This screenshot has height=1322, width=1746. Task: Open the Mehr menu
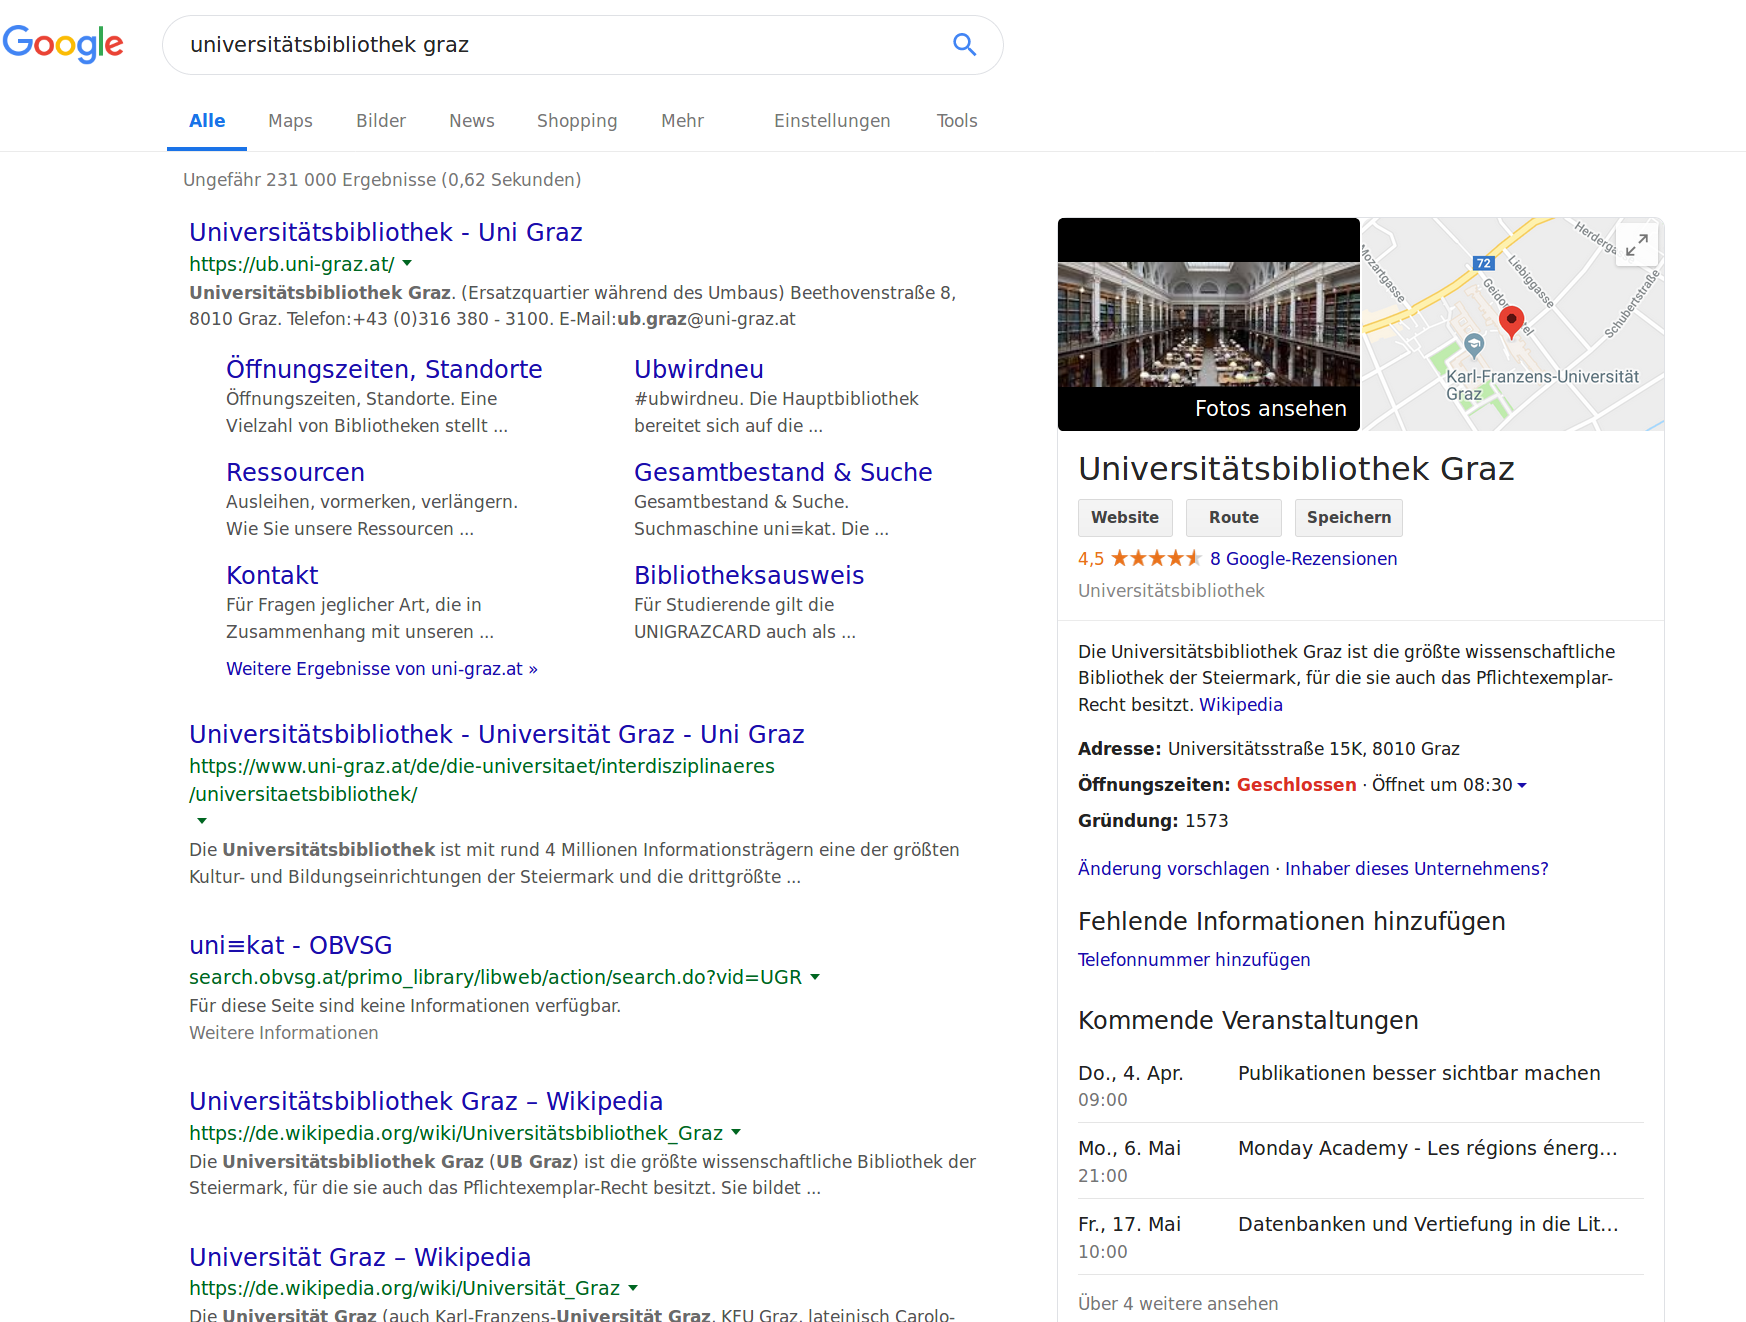click(x=682, y=121)
